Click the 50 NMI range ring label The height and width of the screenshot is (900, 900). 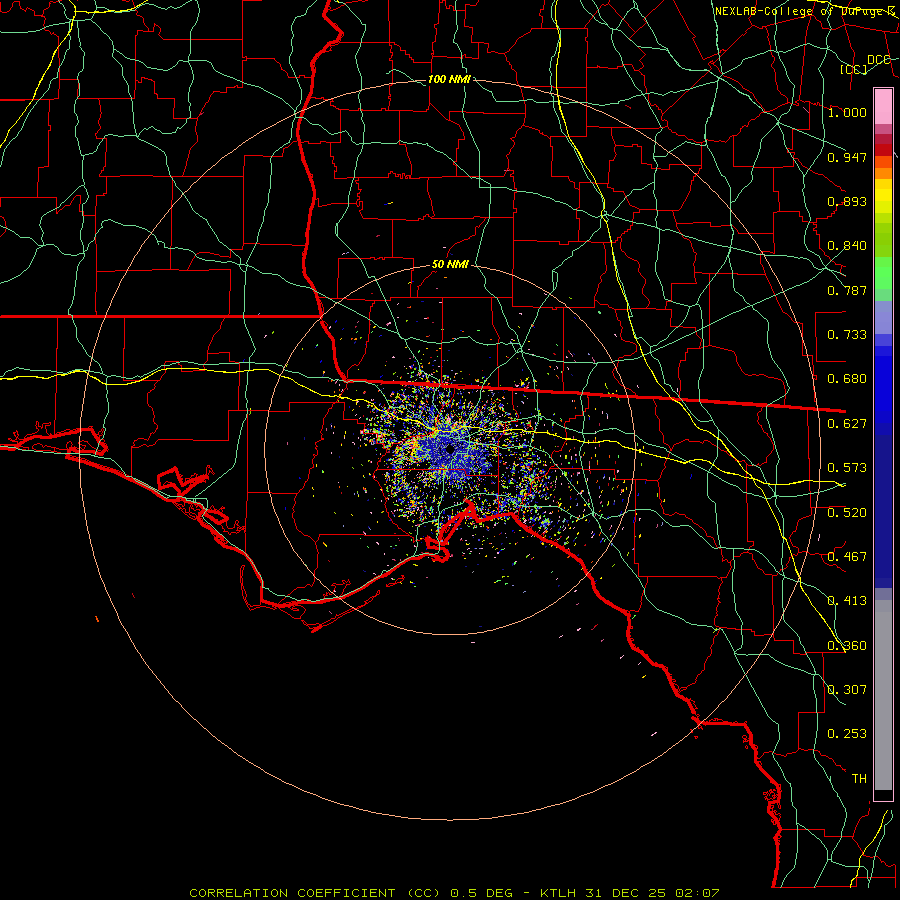[x=451, y=265]
